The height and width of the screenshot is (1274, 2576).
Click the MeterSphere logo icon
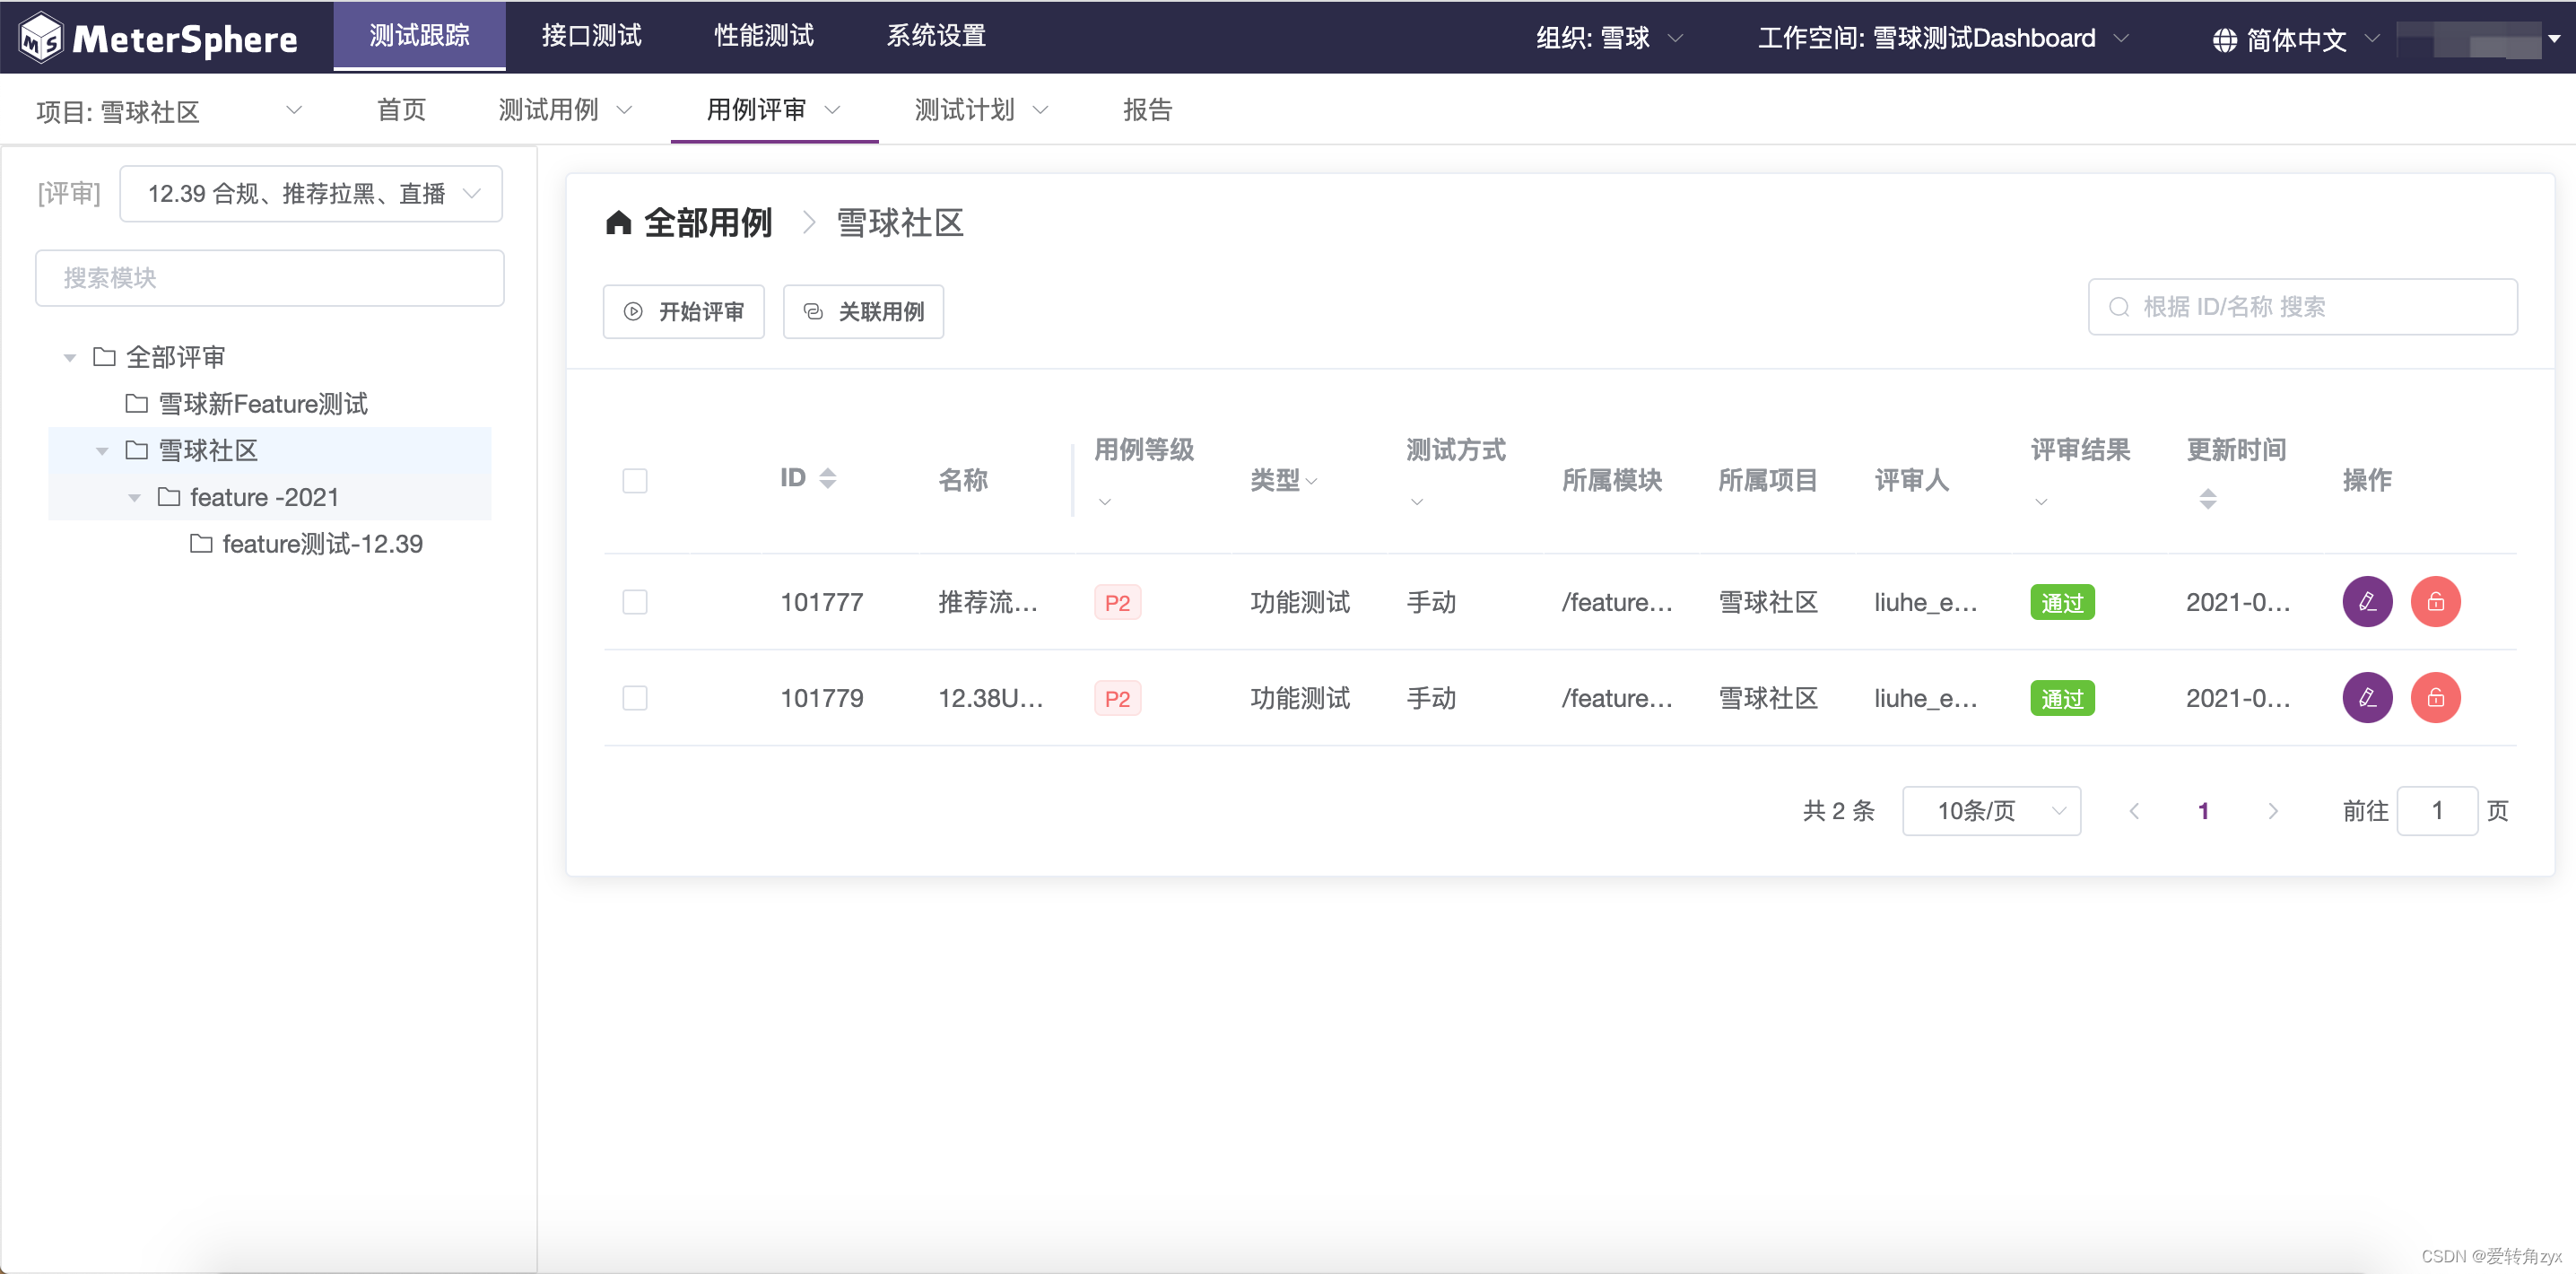tap(42, 38)
